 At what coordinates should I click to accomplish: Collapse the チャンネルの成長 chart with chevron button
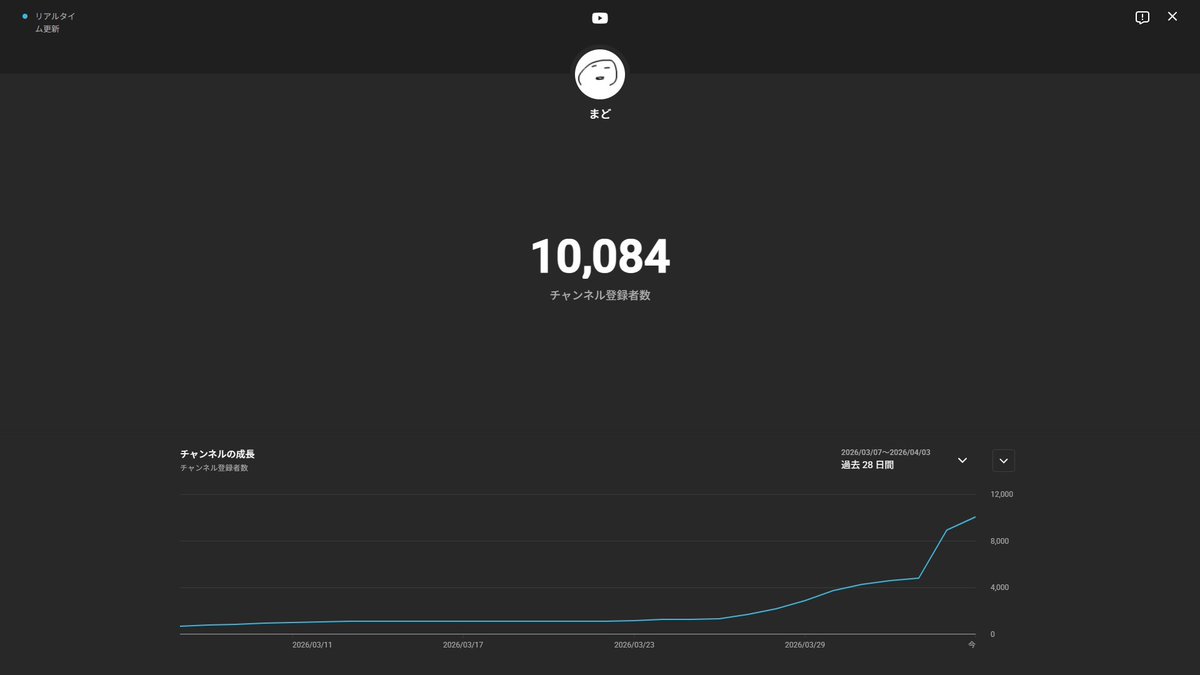pos(1003,460)
